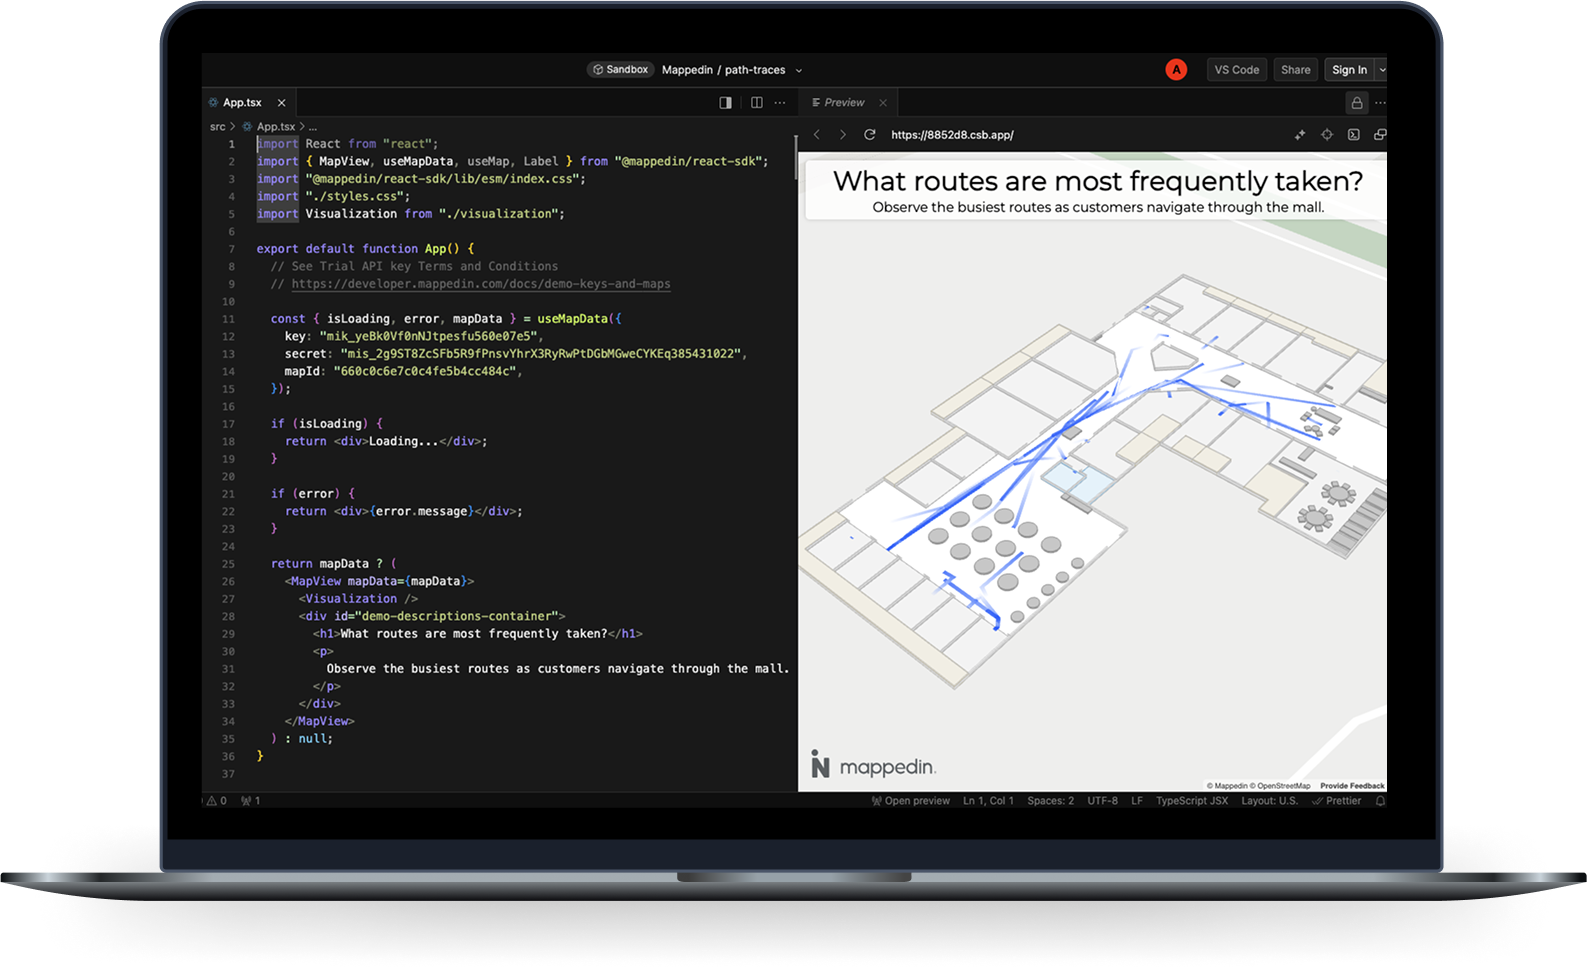This screenshot has height=971, width=1587.
Task: Refresh the preview page
Action: point(870,135)
